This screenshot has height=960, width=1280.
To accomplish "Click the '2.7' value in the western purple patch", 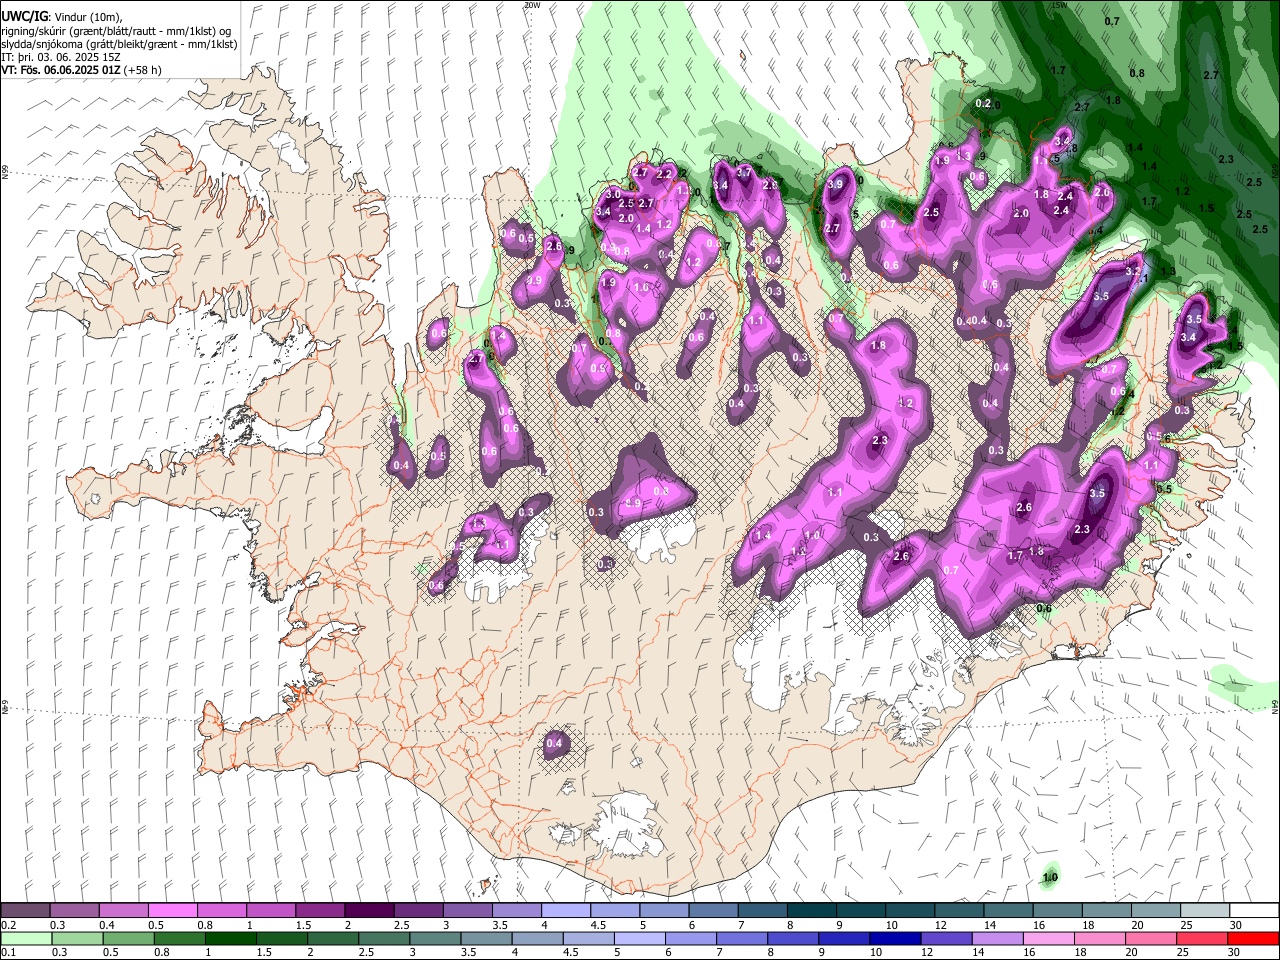I will coord(477,360).
